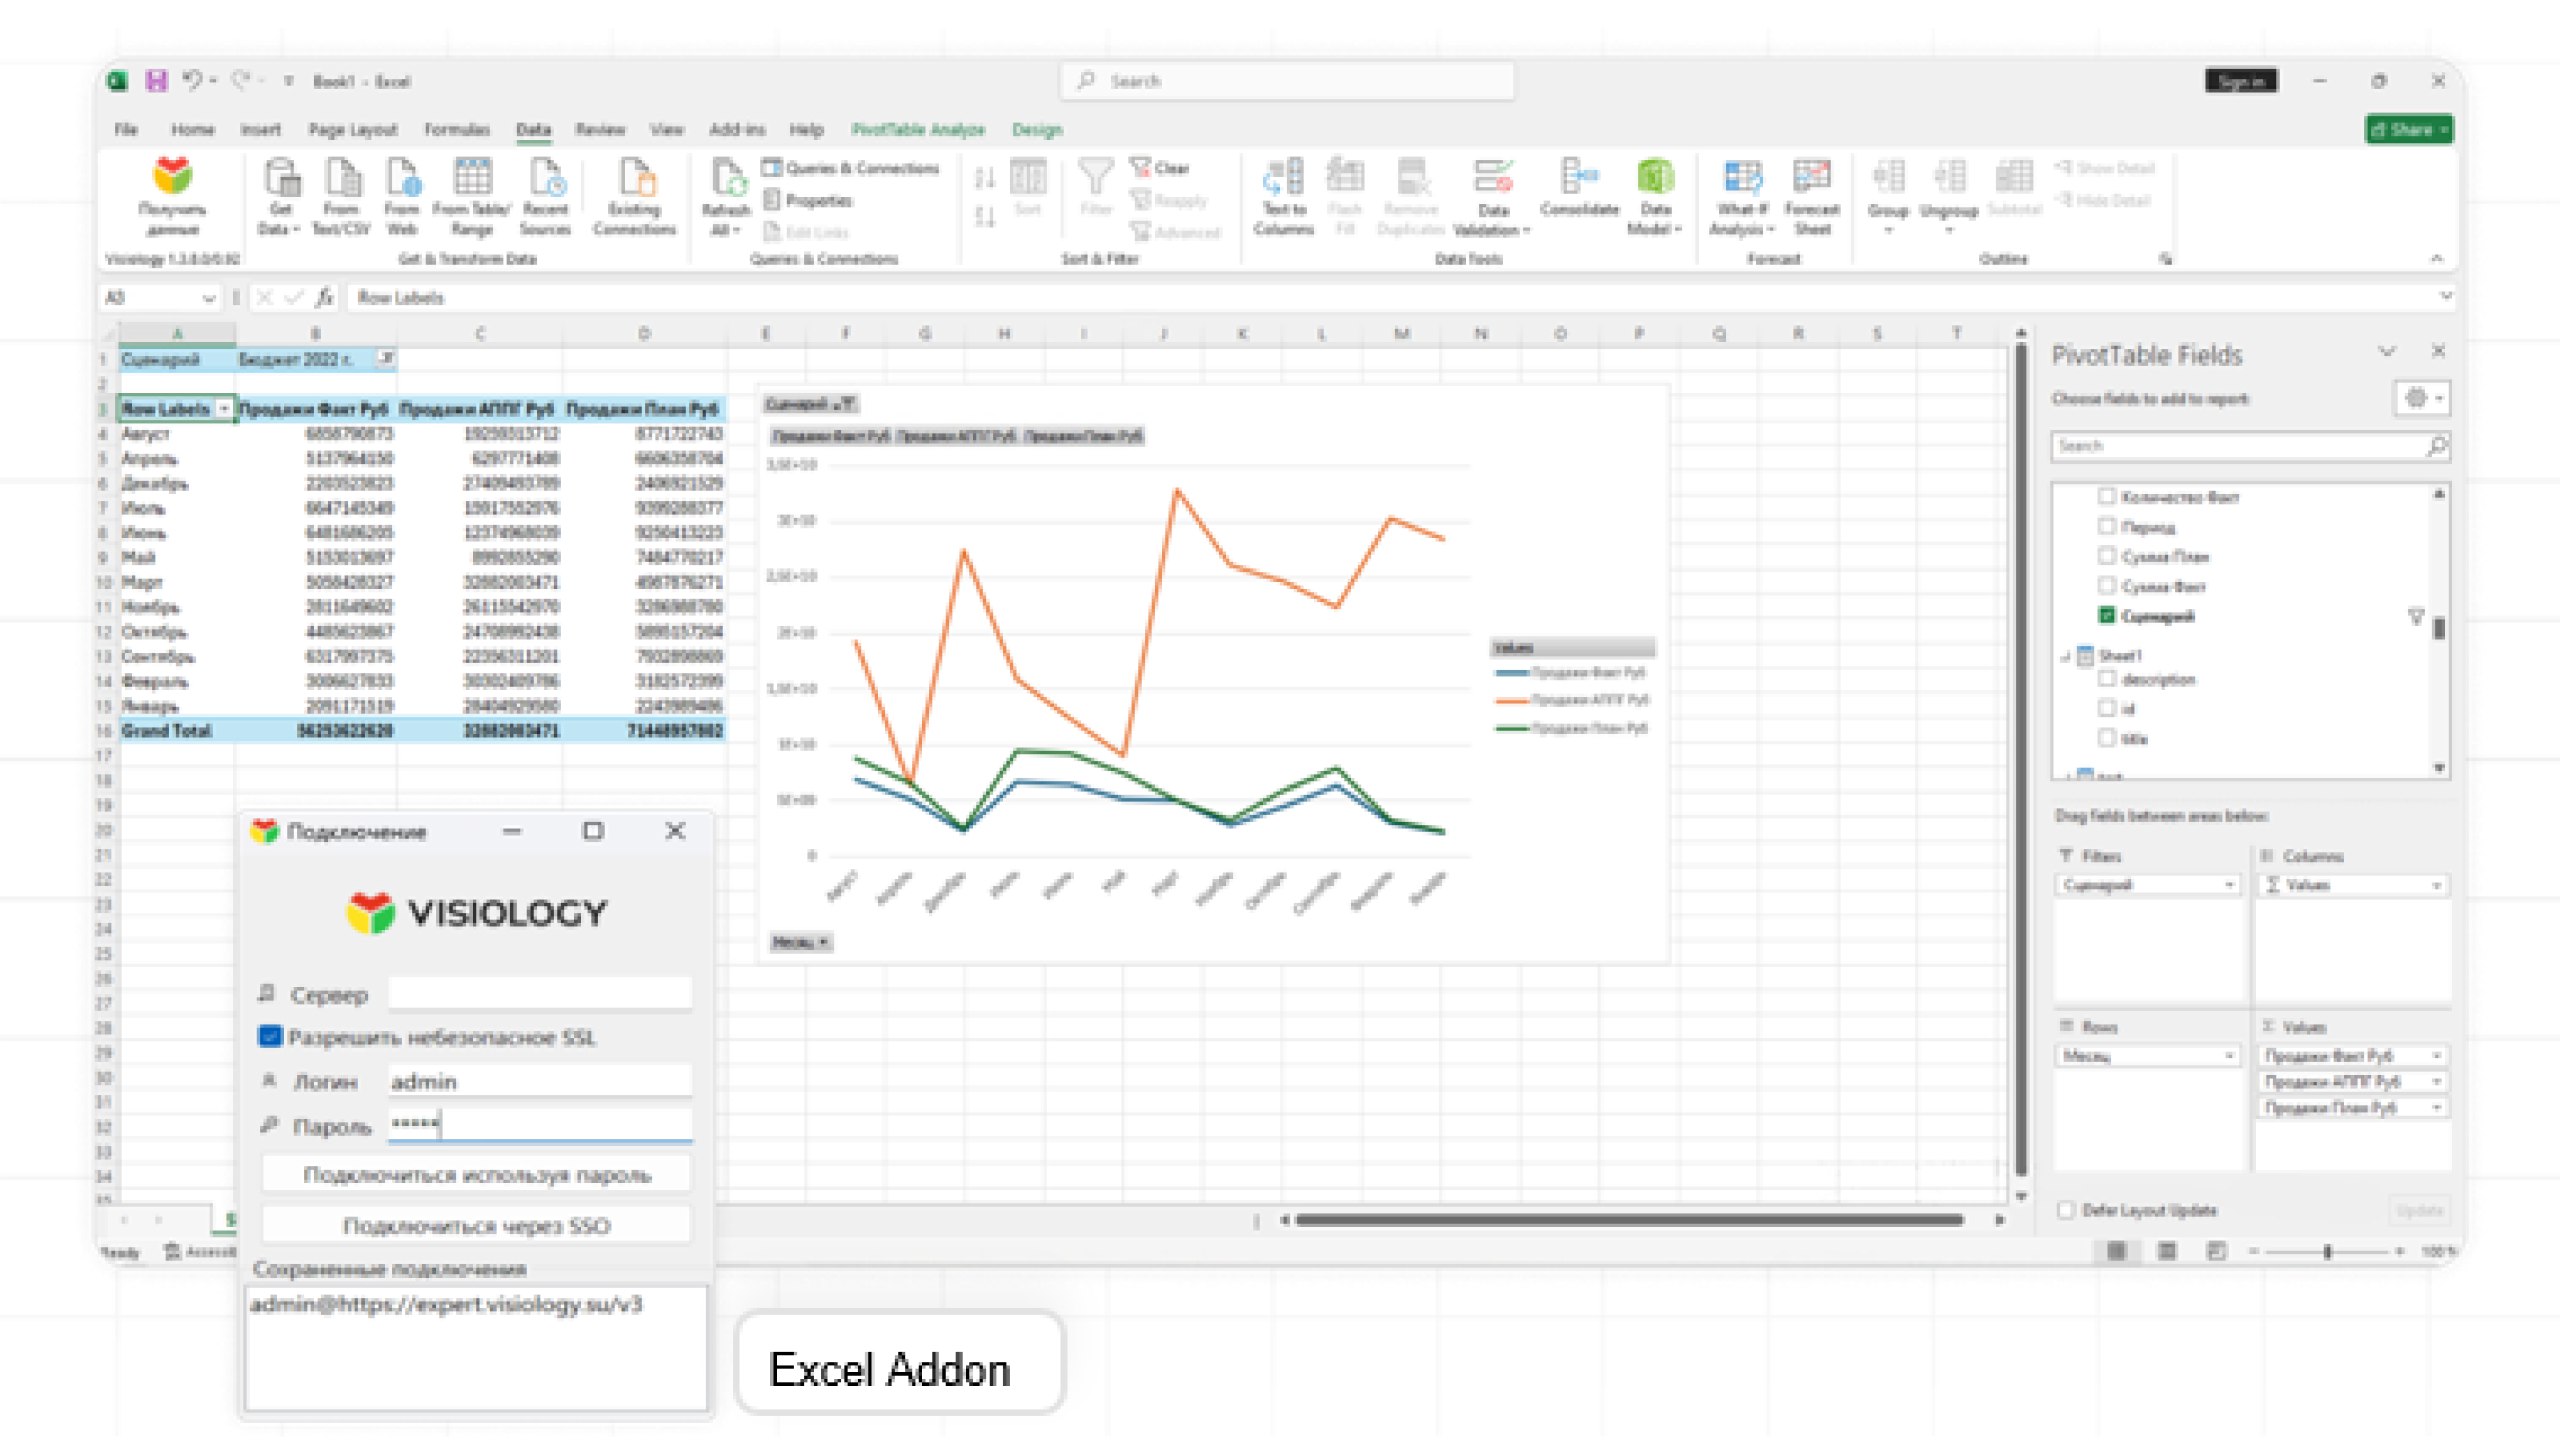Check the 'Количество Факт' field

click(2106, 496)
